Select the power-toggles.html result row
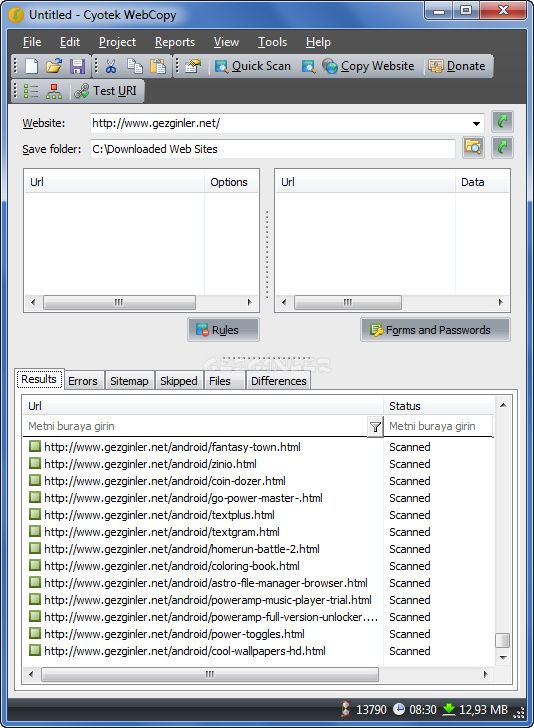 (x=258, y=634)
